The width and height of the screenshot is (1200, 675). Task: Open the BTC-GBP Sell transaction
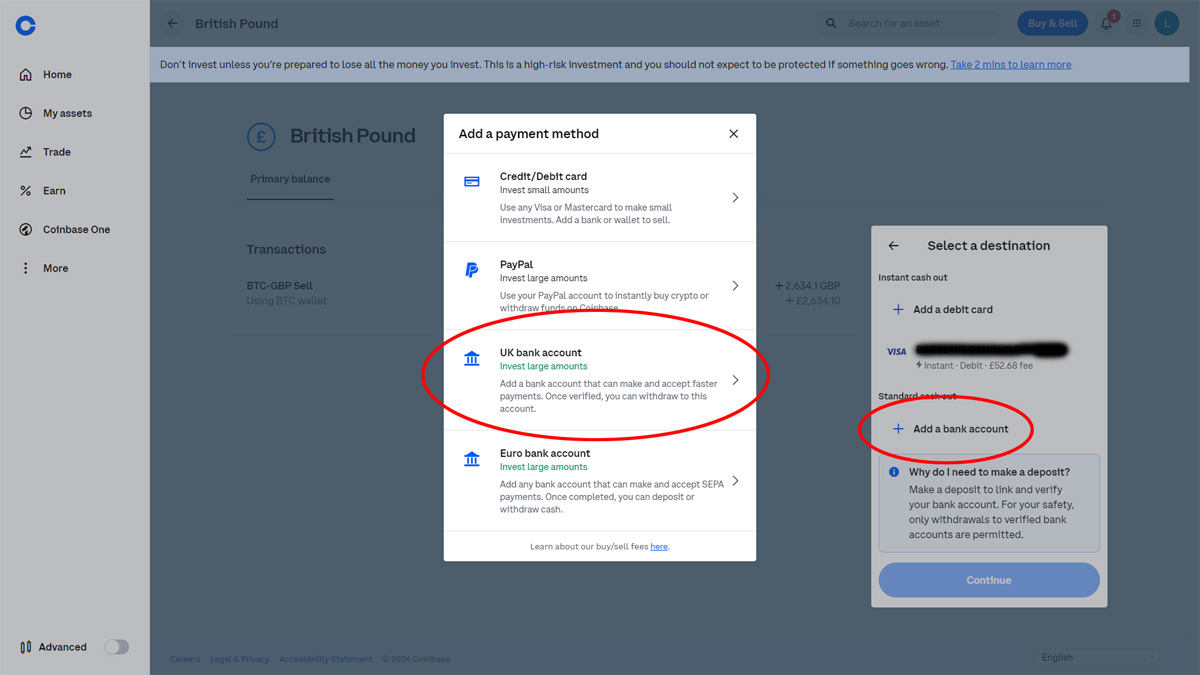tap(544, 293)
